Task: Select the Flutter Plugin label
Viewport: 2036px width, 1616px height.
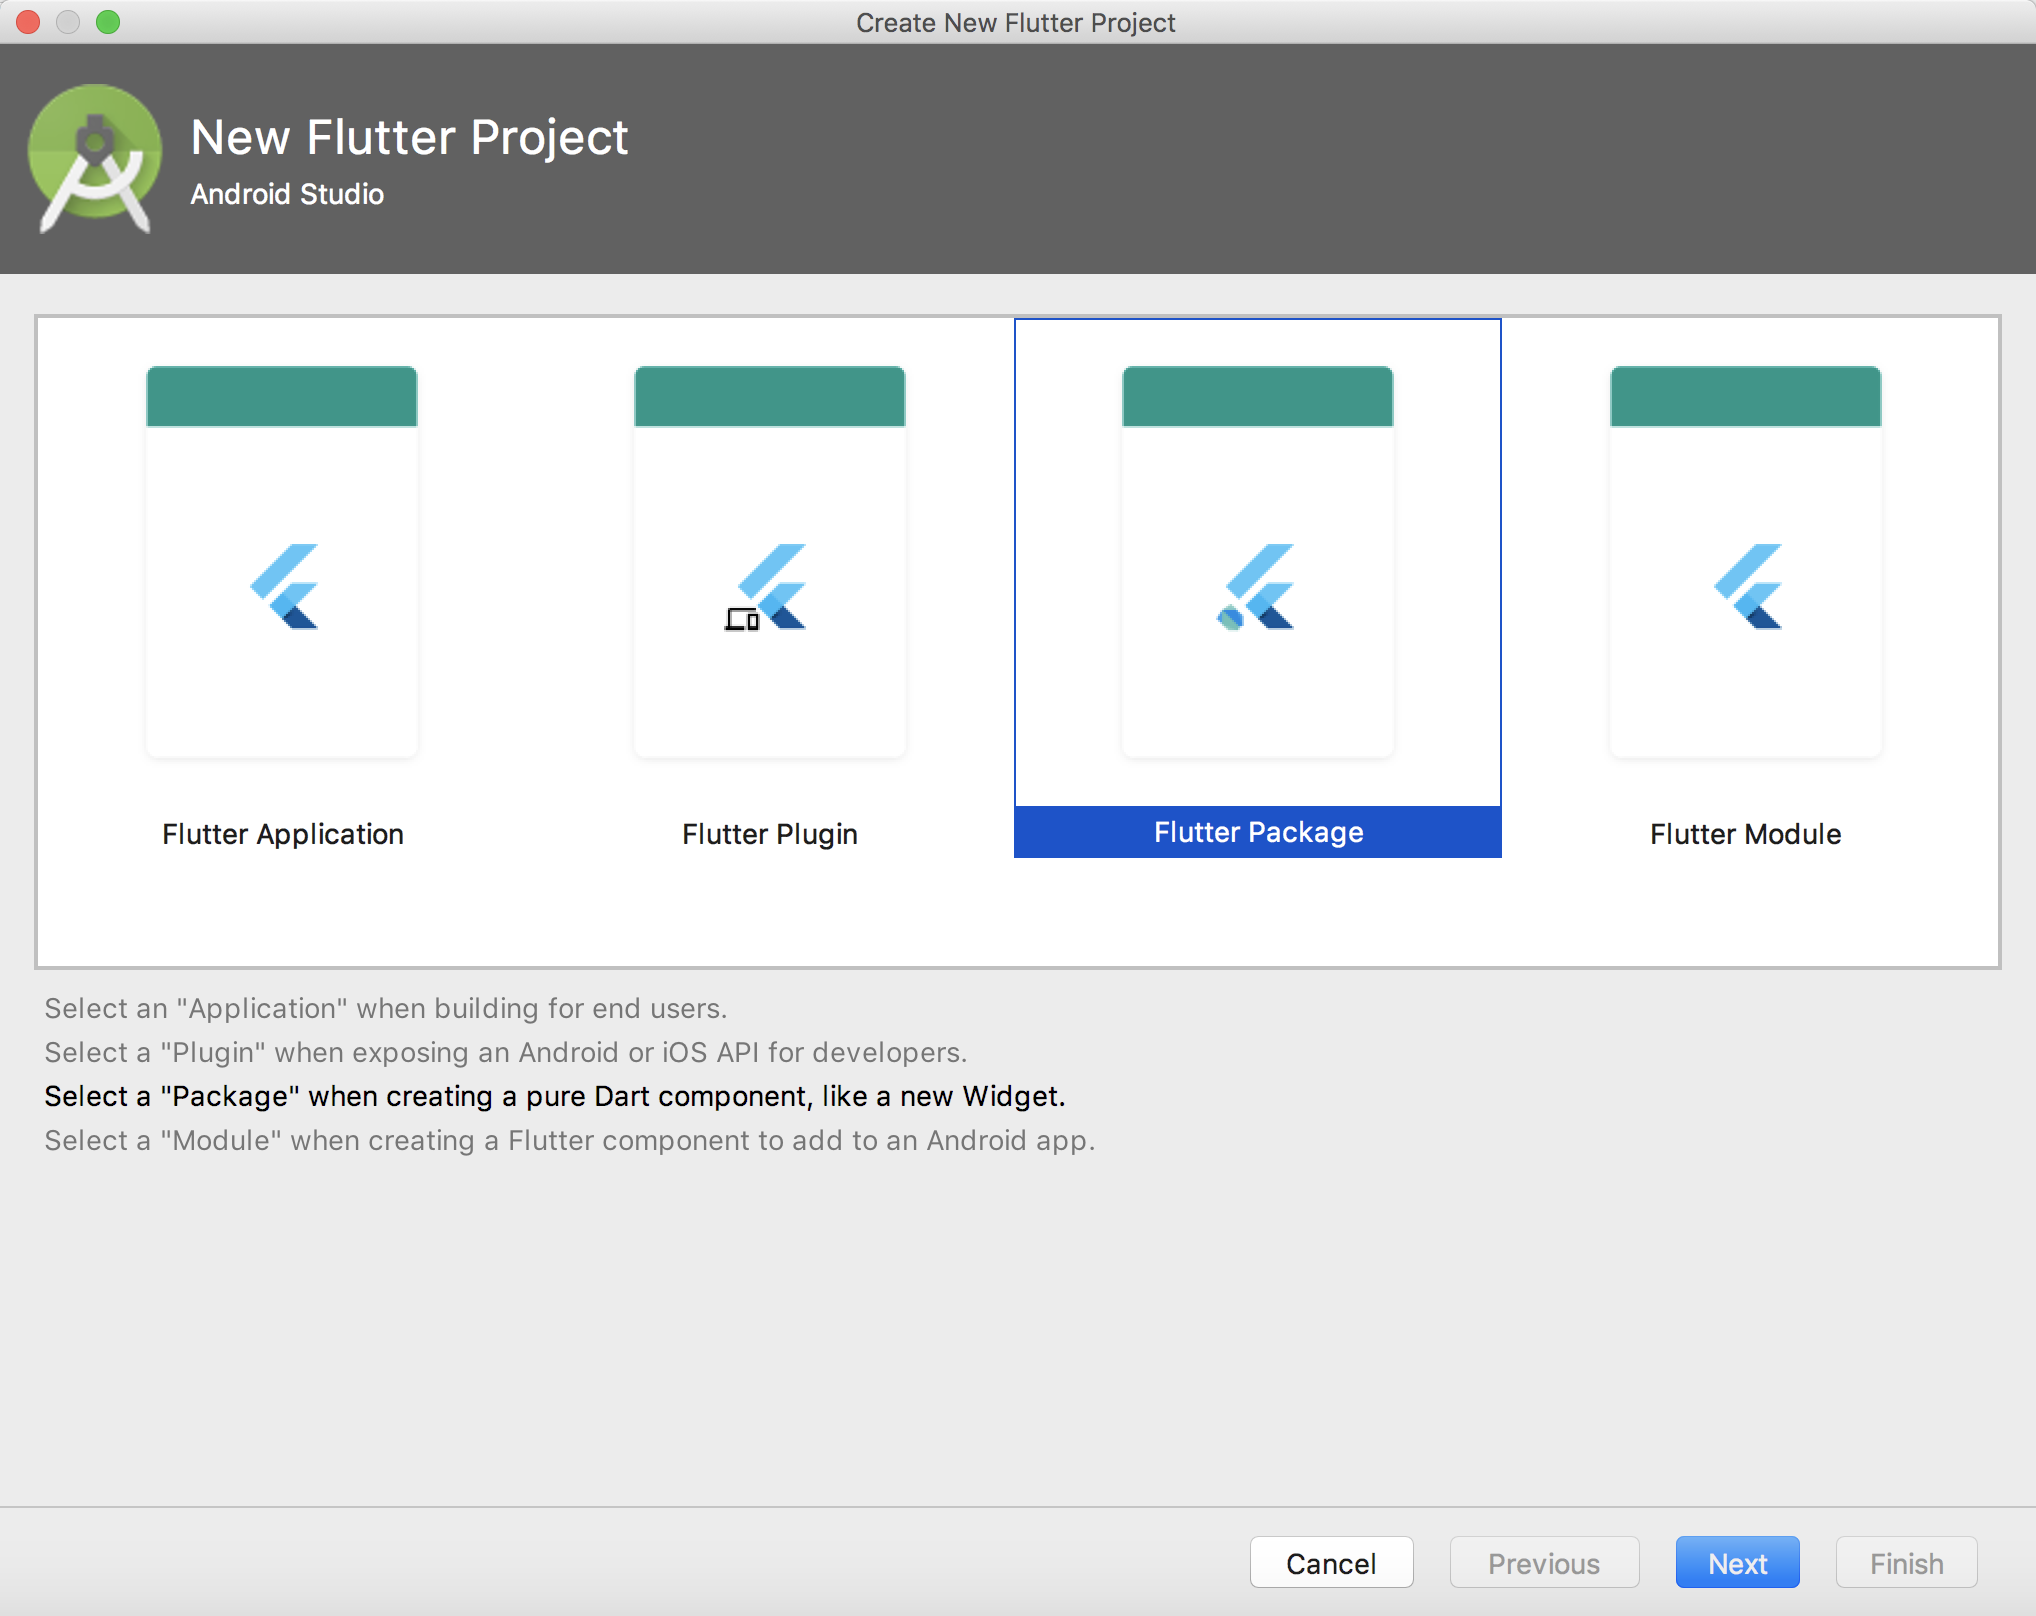Action: [770, 834]
